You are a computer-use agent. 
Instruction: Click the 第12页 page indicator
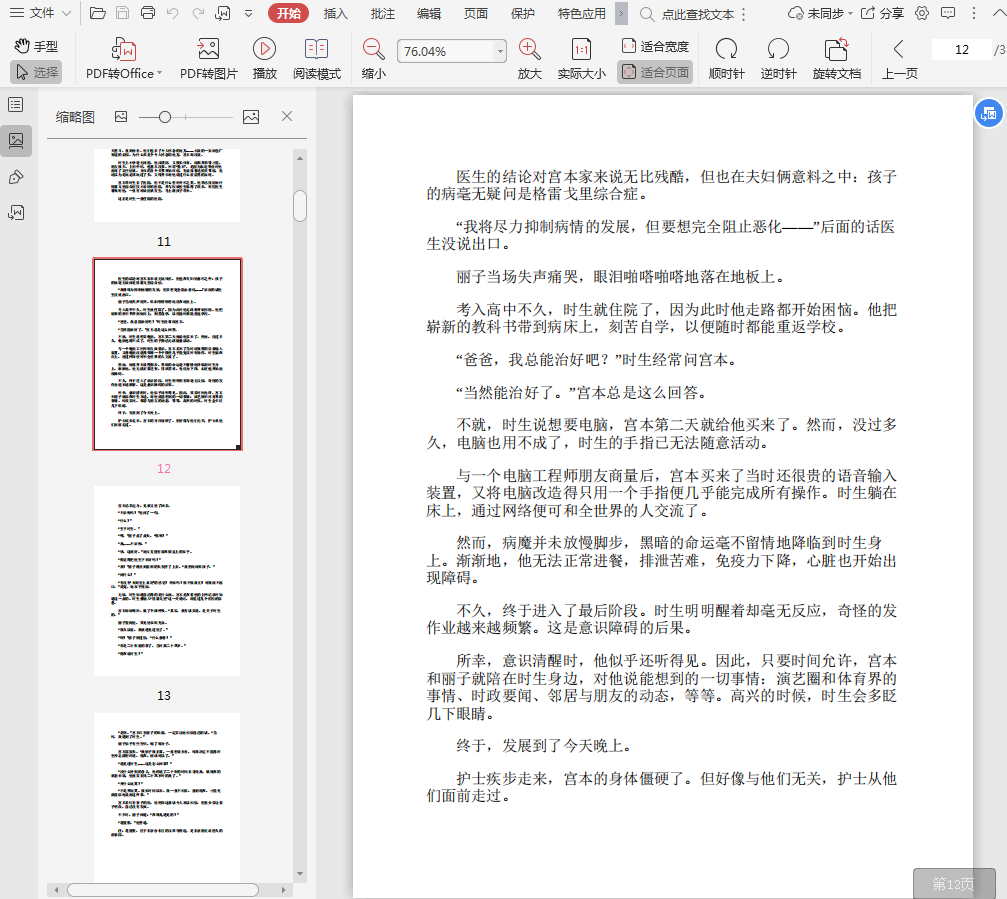click(x=953, y=884)
